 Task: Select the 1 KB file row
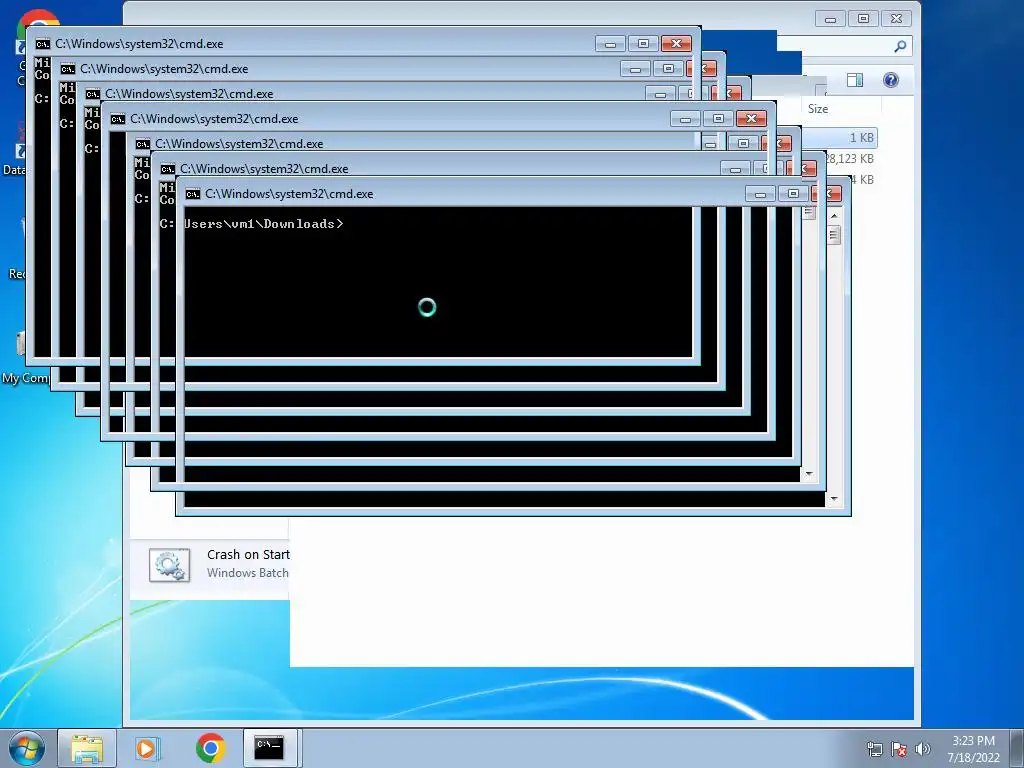pyautogui.click(x=840, y=138)
